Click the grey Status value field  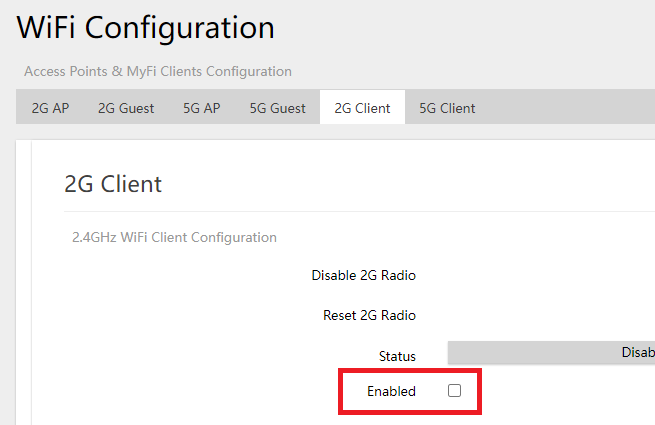click(x=550, y=352)
